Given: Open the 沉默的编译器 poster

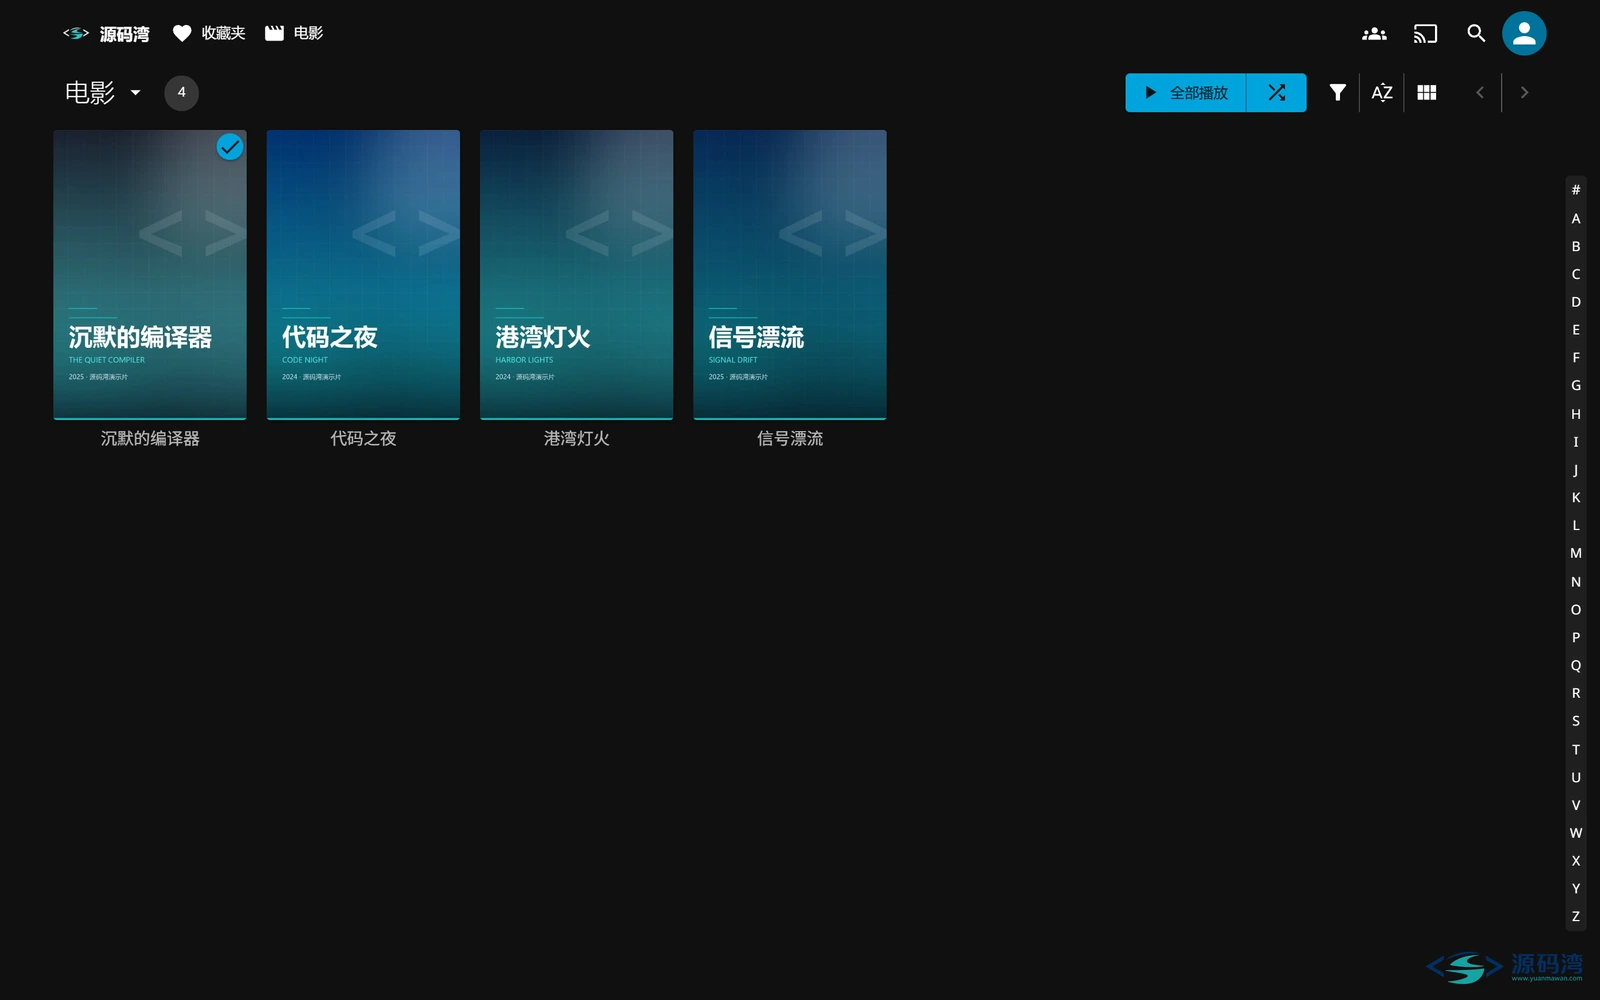Looking at the screenshot, I should pyautogui.click(x=150, y=274).
